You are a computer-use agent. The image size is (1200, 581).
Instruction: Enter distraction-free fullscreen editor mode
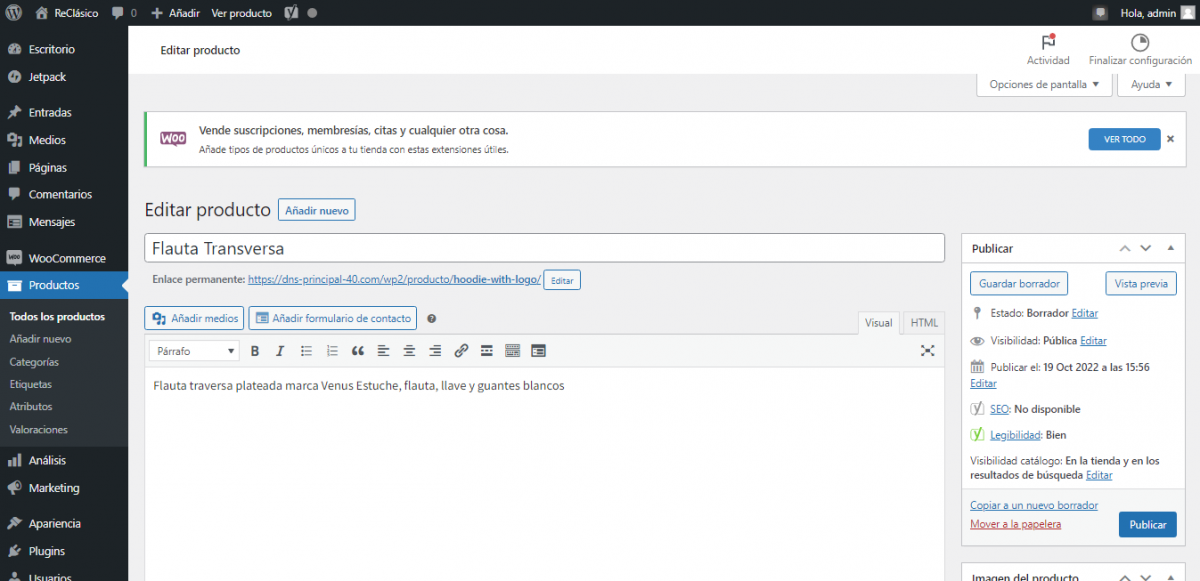coord(928,351)
